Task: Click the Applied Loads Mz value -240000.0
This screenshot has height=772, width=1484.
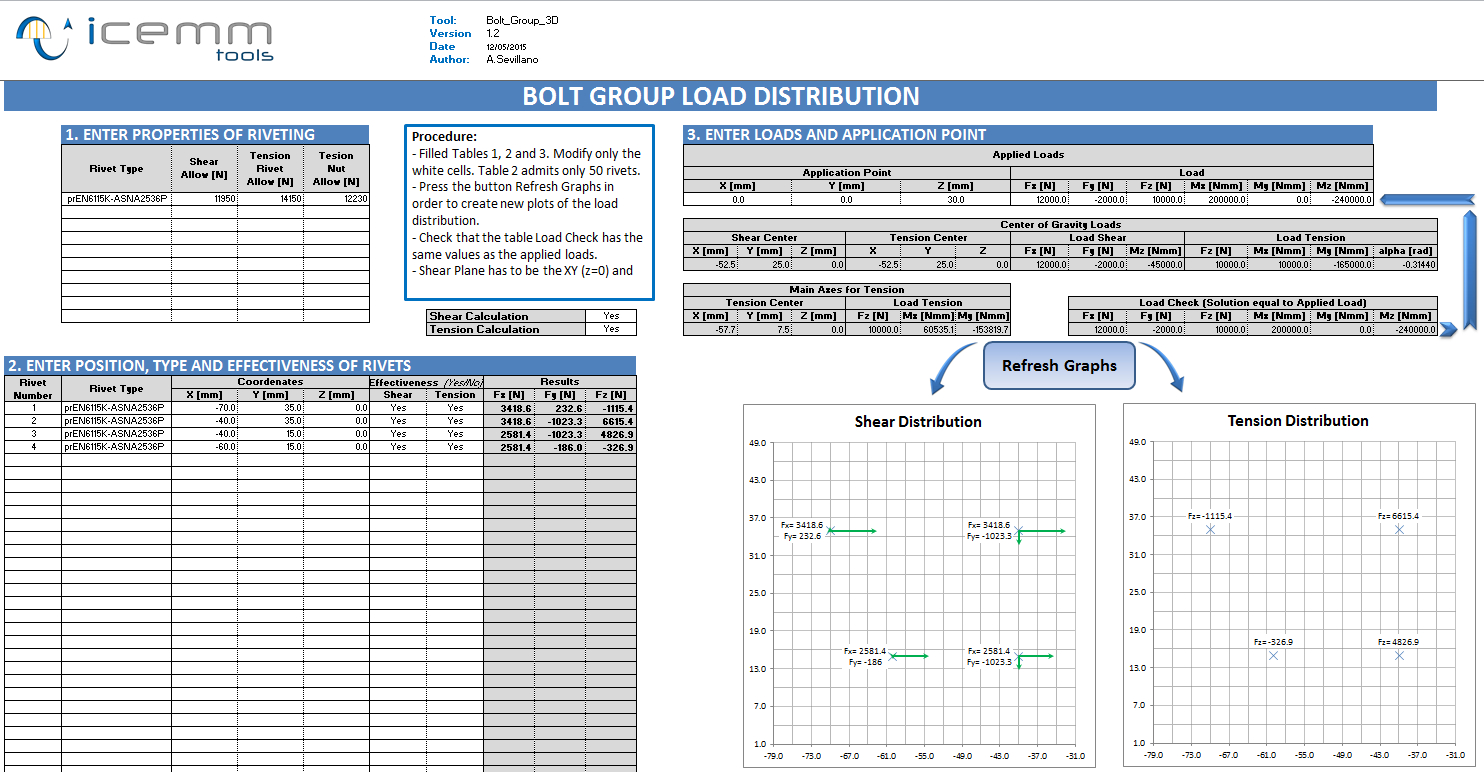Action: 1342,199
